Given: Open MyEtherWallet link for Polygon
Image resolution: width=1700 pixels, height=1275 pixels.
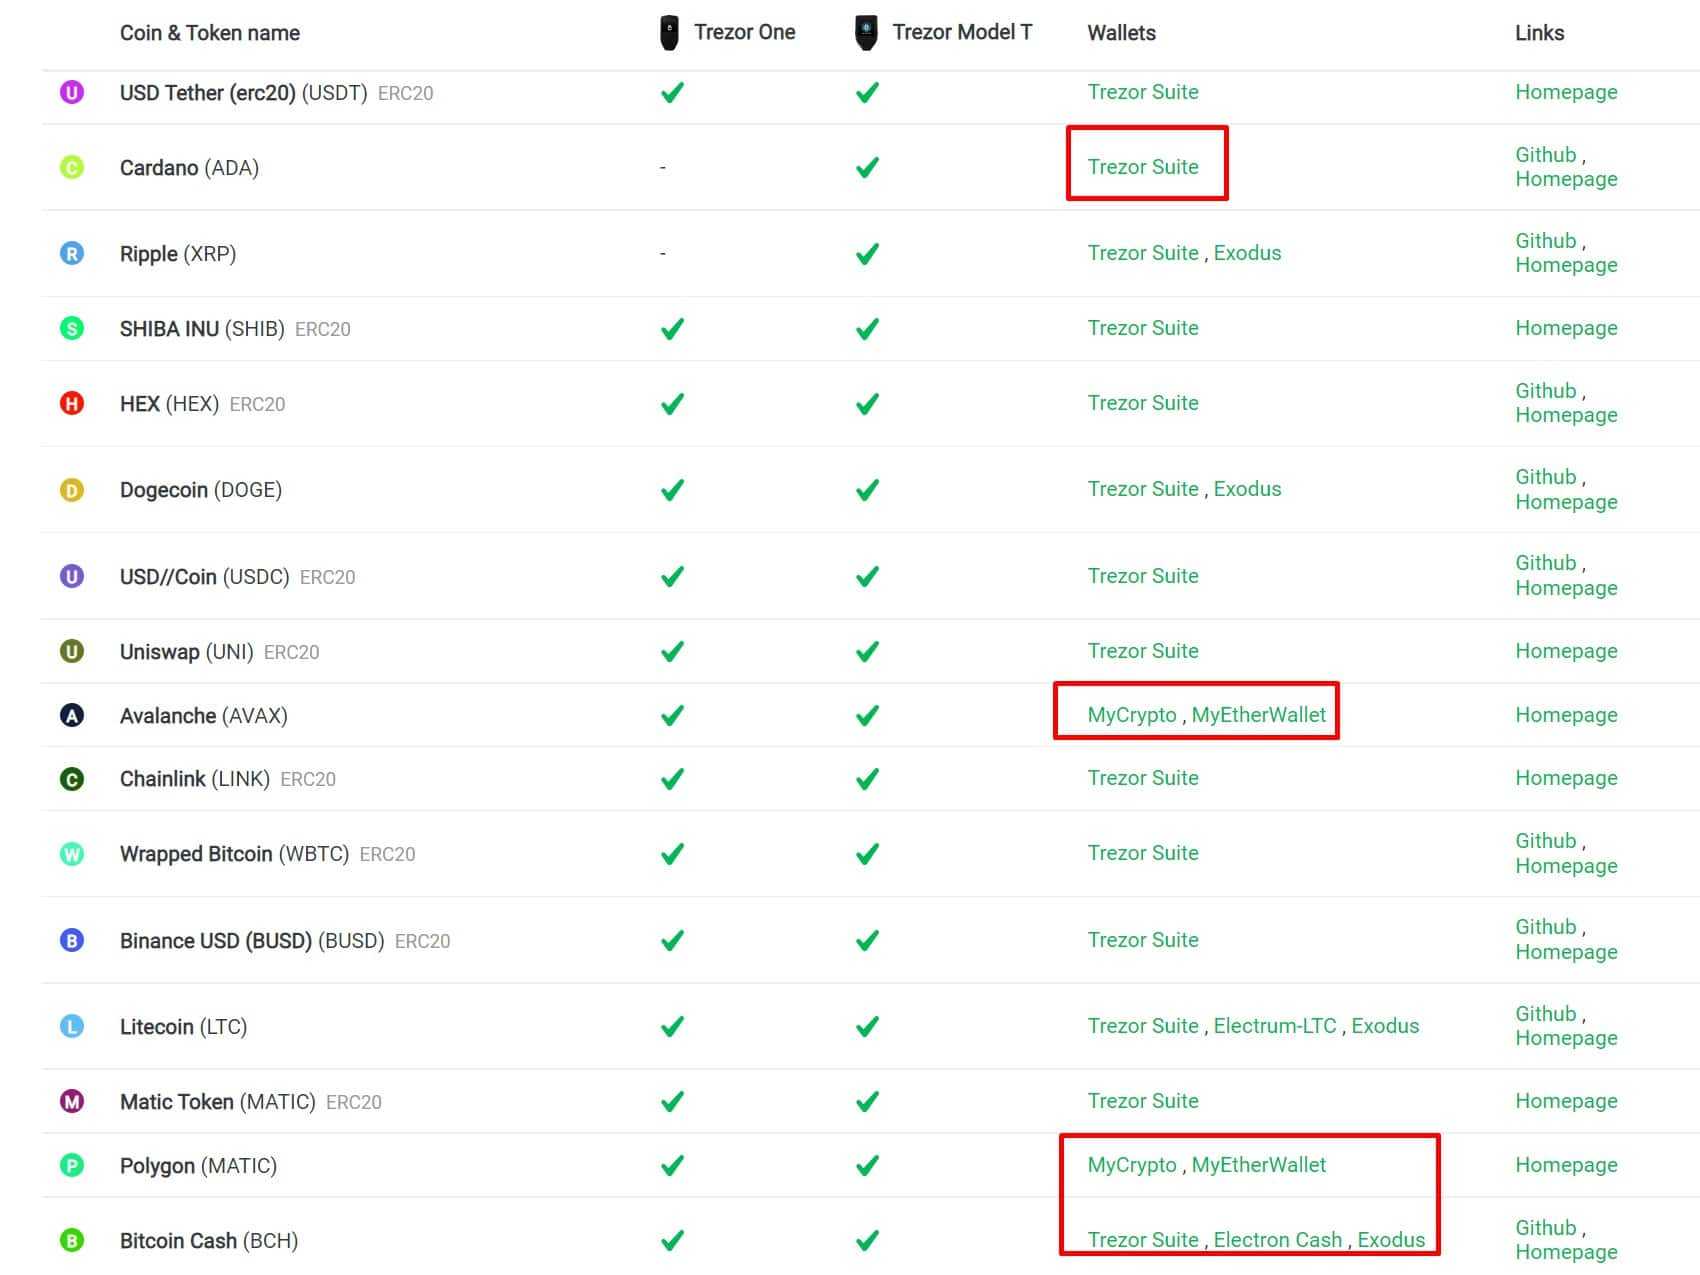Looking at the screenshot, I should pyautogui.click(x=1260, y=1165).
